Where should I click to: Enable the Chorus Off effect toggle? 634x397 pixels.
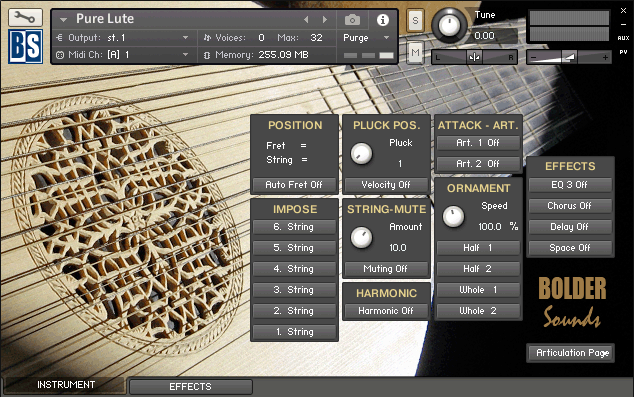click(x=570, y=206)
